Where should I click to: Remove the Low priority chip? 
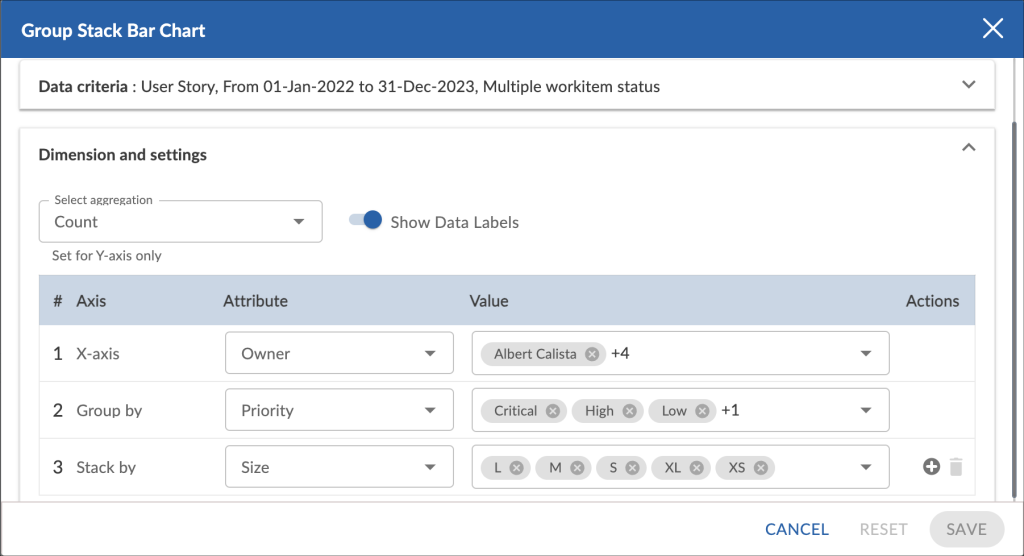coord(702,411)
